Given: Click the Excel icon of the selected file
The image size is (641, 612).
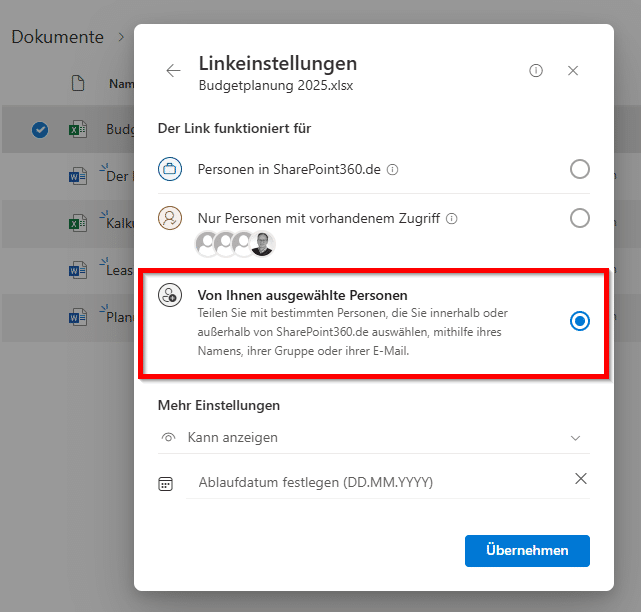Looking at the screenshot, I should 78,129.
